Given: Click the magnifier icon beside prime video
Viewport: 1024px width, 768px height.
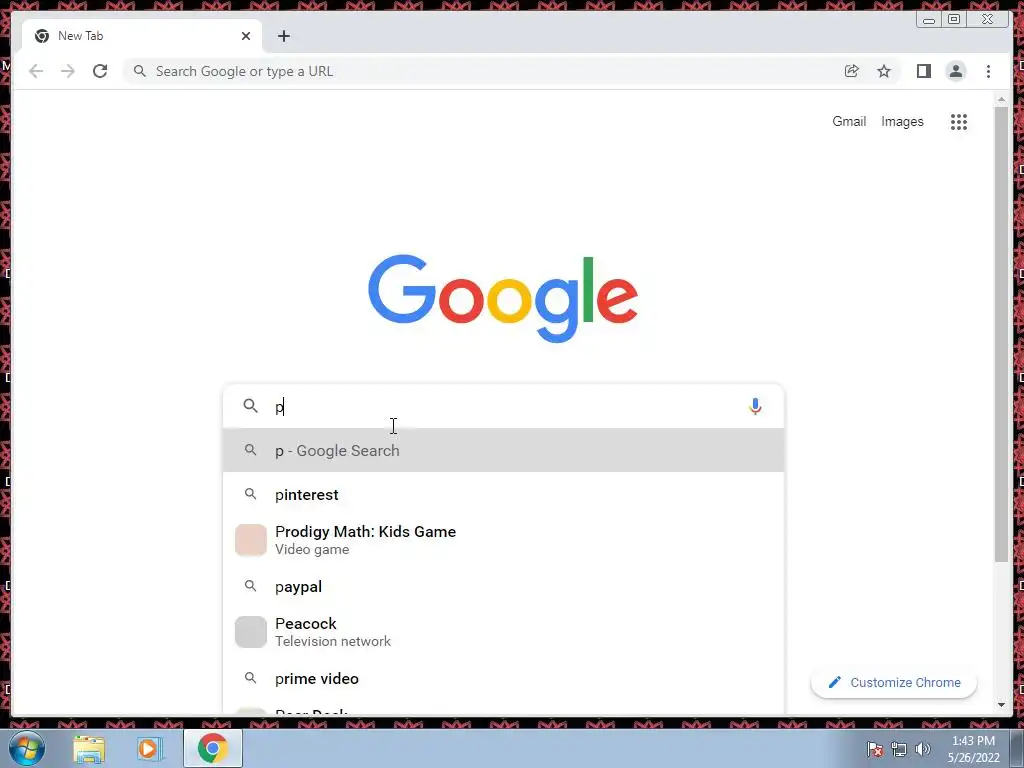Looking at the screenshot, I should coord(251,679).
